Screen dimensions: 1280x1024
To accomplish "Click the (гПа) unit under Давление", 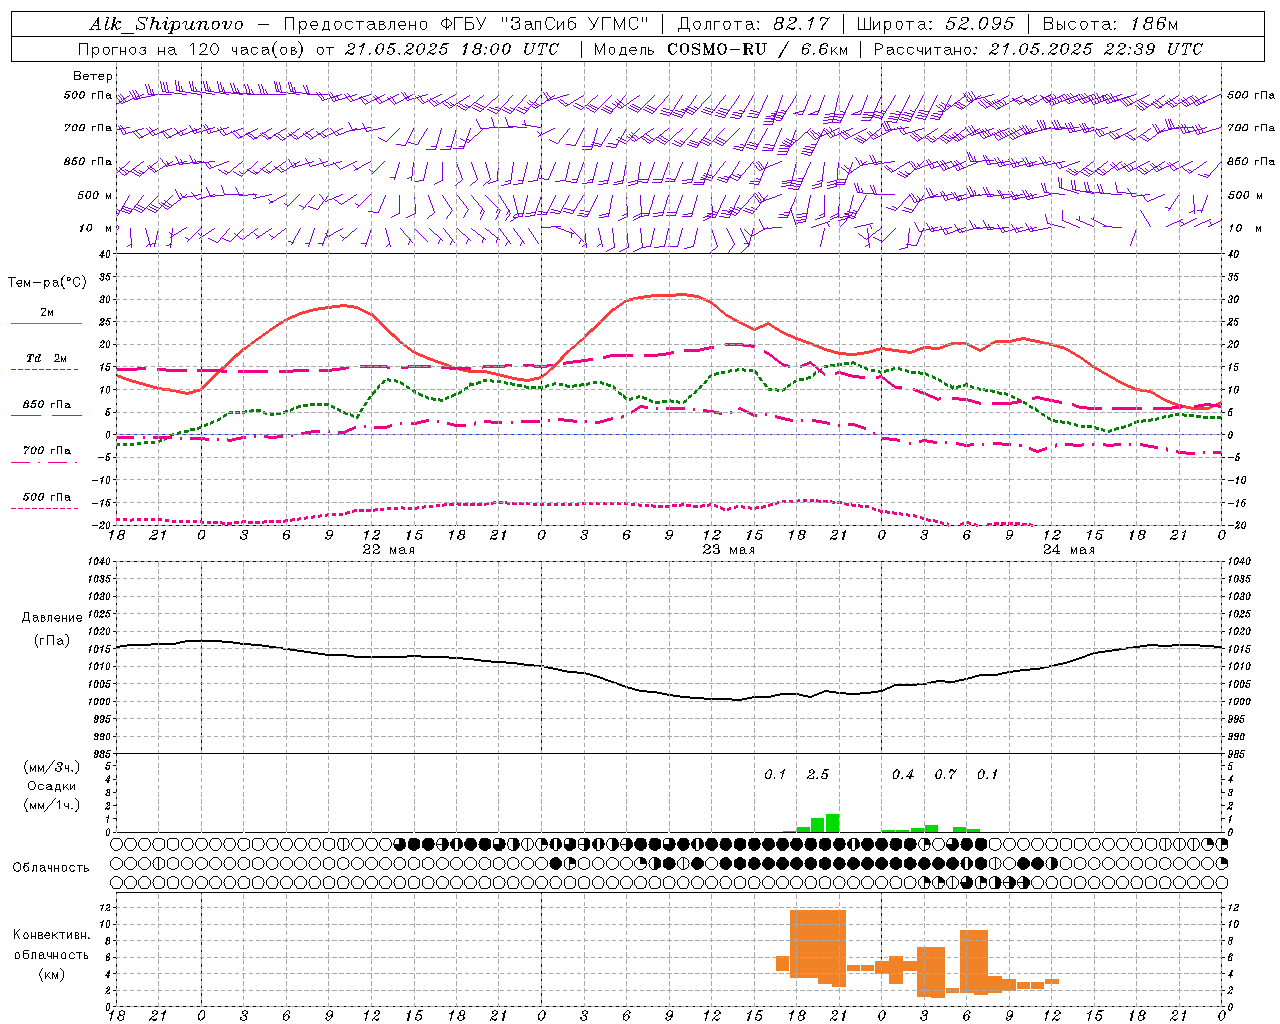I will pyautogui.click(x=52, y=641).
